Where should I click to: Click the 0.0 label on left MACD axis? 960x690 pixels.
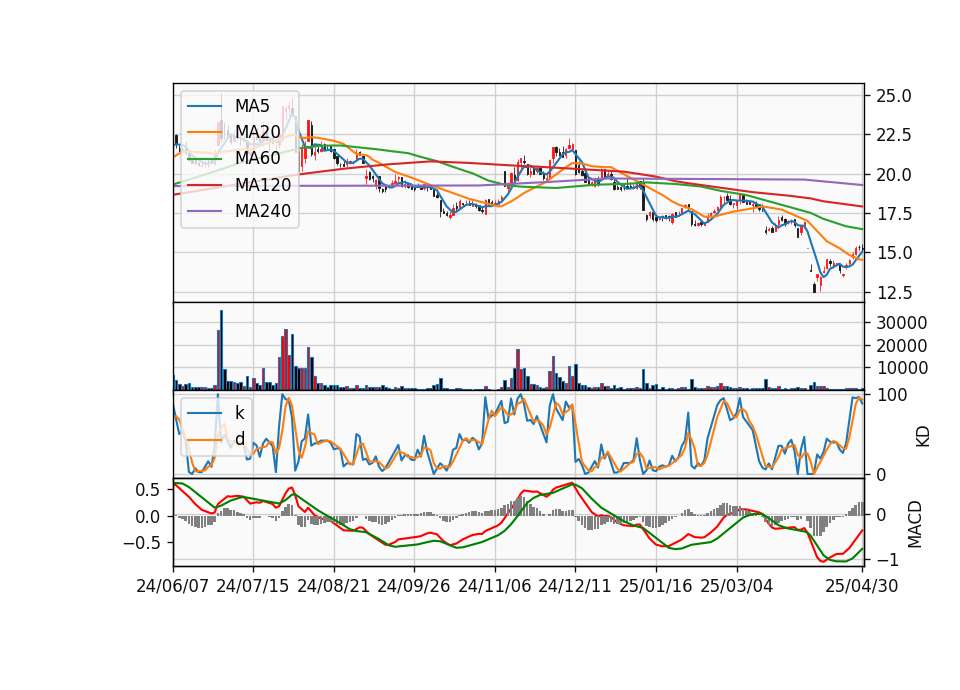coord(146,517)
